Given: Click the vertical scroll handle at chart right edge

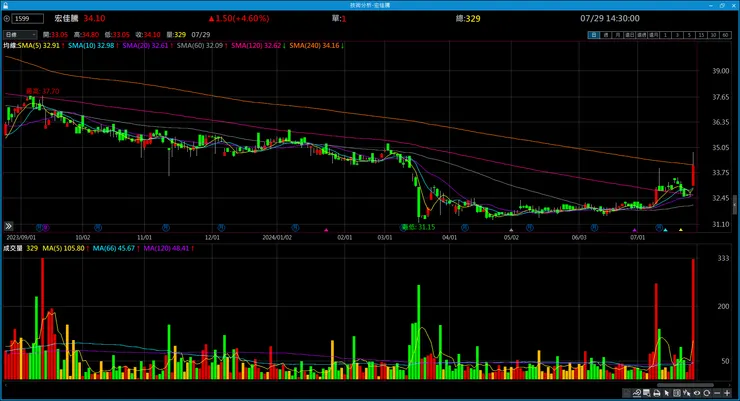Looking at the screenshot, I should [734, 206].
